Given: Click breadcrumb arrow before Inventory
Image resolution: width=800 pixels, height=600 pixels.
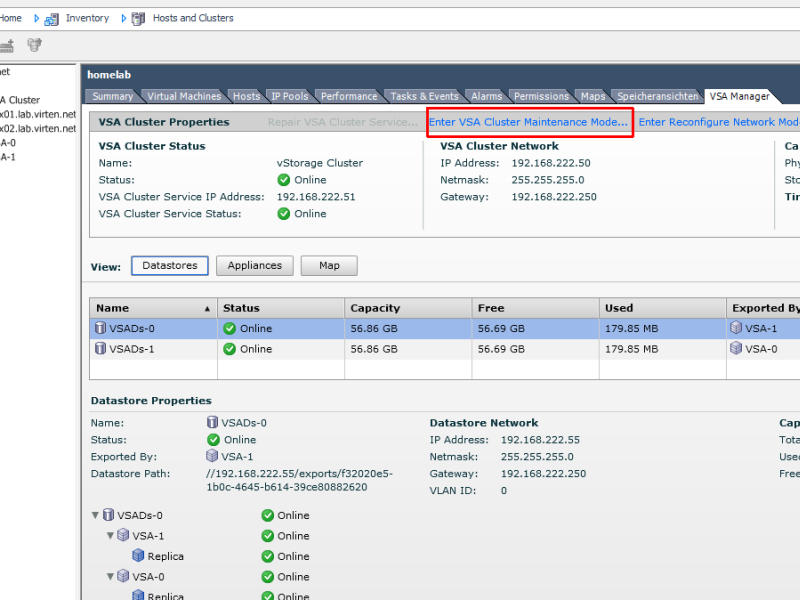Looking at the screenshot, I should click(36, 18).
